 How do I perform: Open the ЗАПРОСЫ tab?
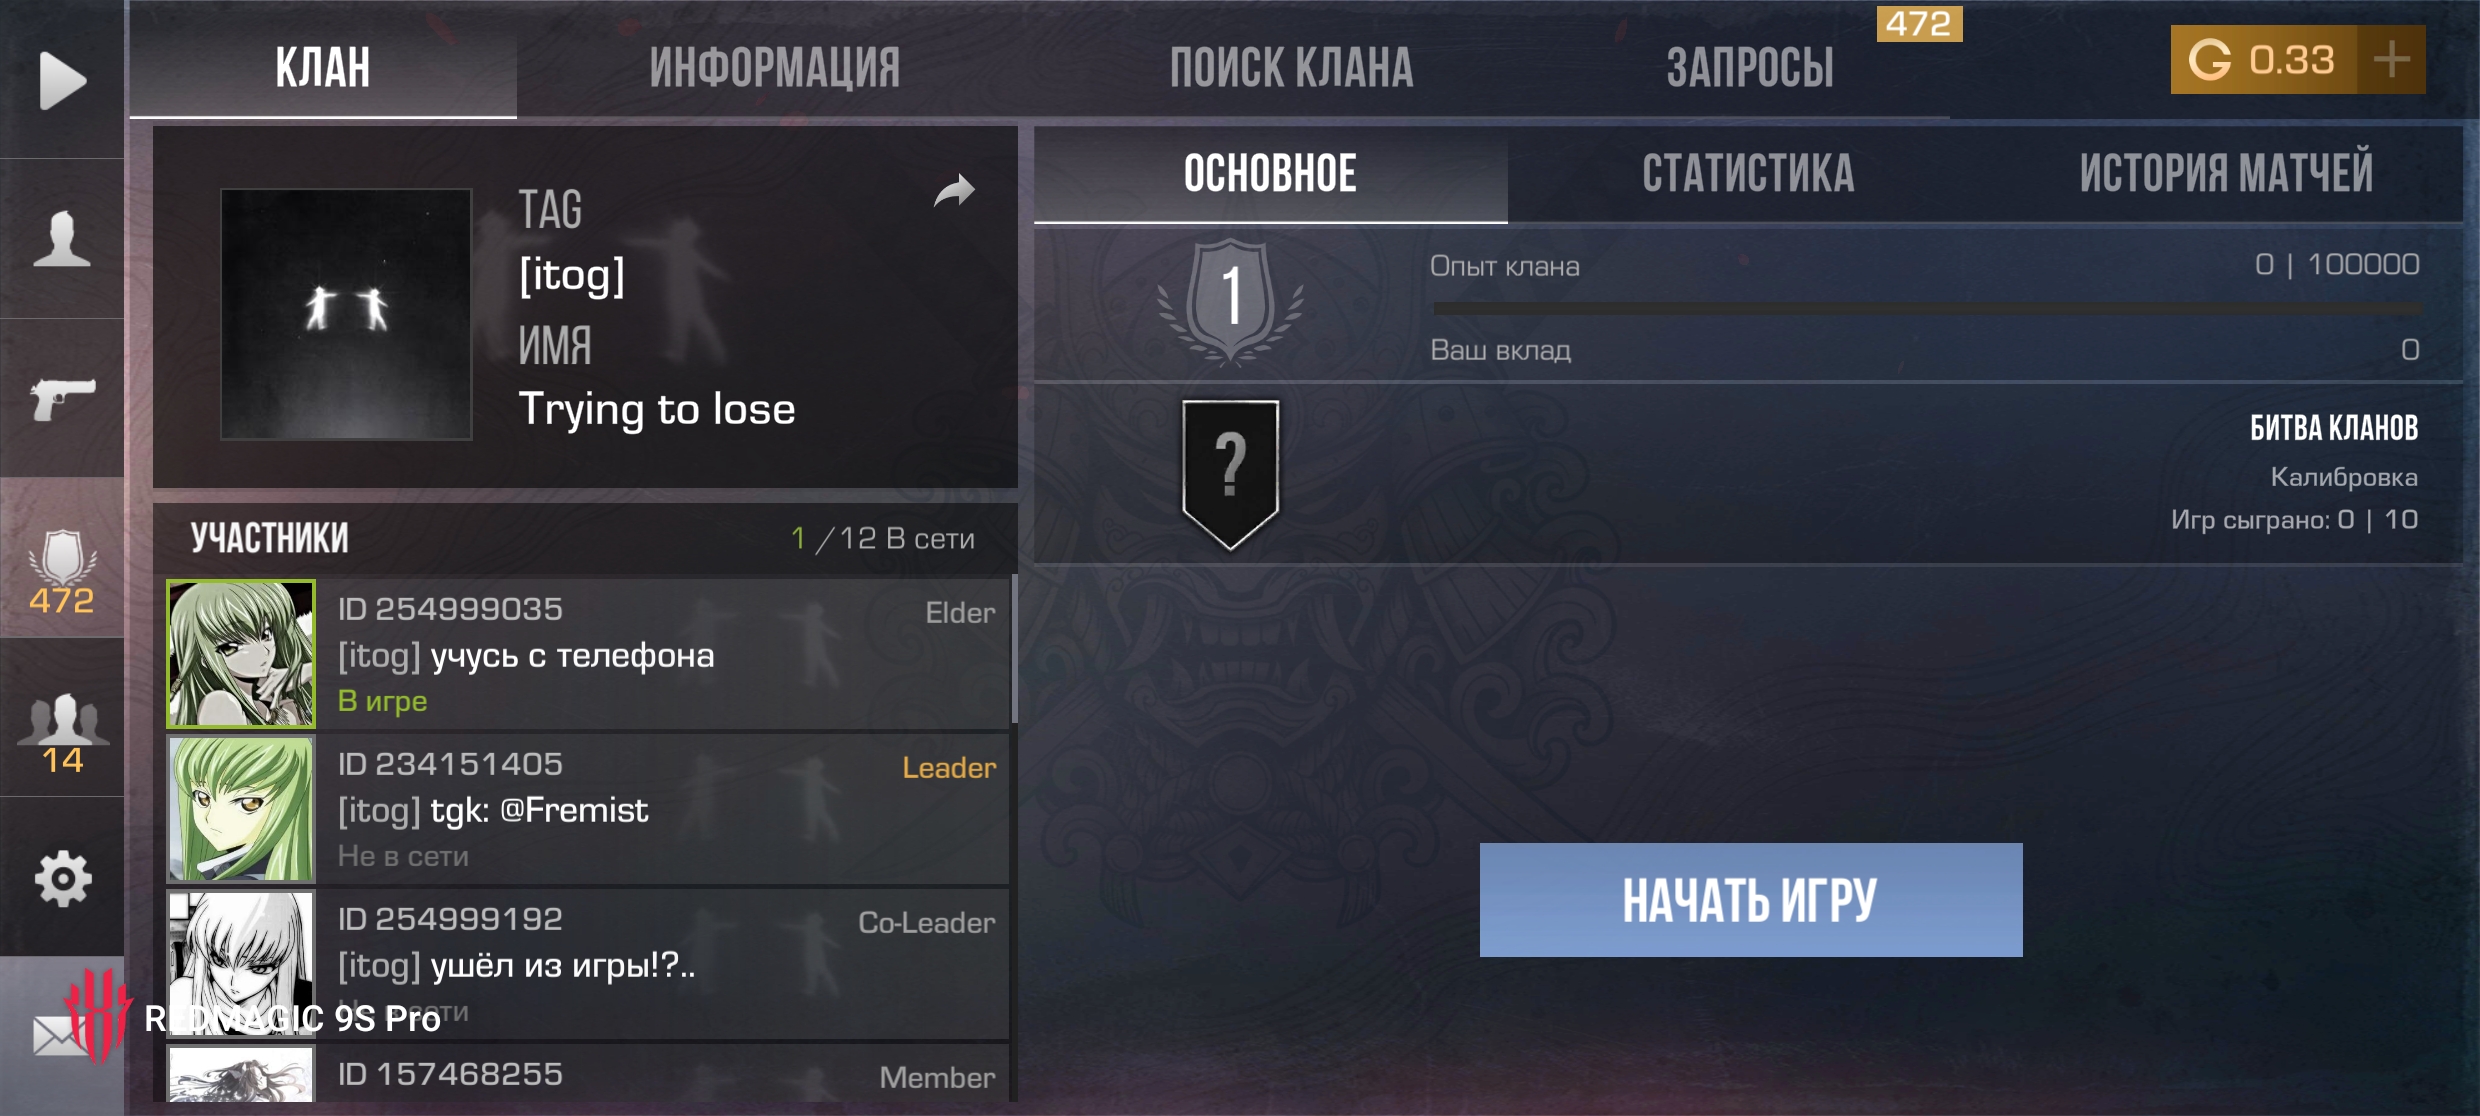[1750, 68]
